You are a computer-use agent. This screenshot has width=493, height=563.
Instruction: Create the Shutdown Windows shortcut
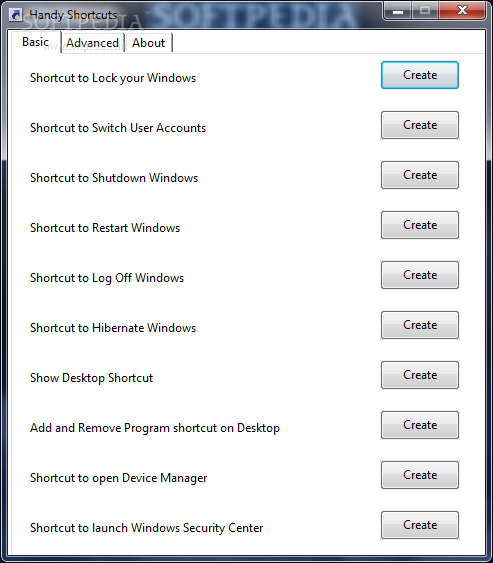point(420,175)
